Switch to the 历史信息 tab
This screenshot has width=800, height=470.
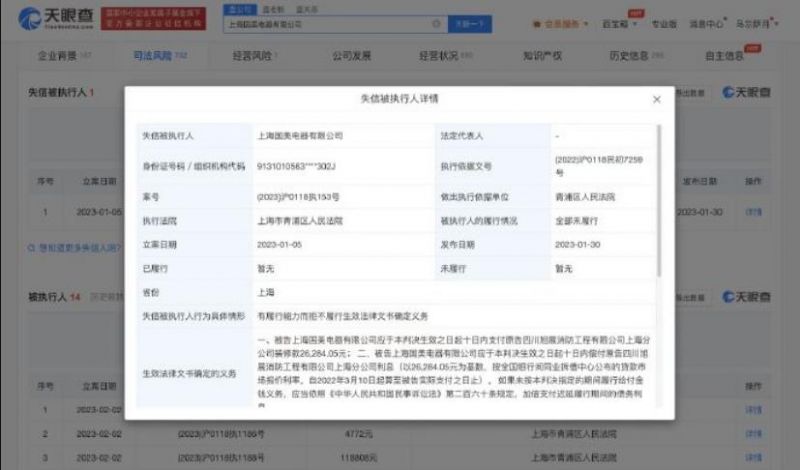click(x=632, y=56)
